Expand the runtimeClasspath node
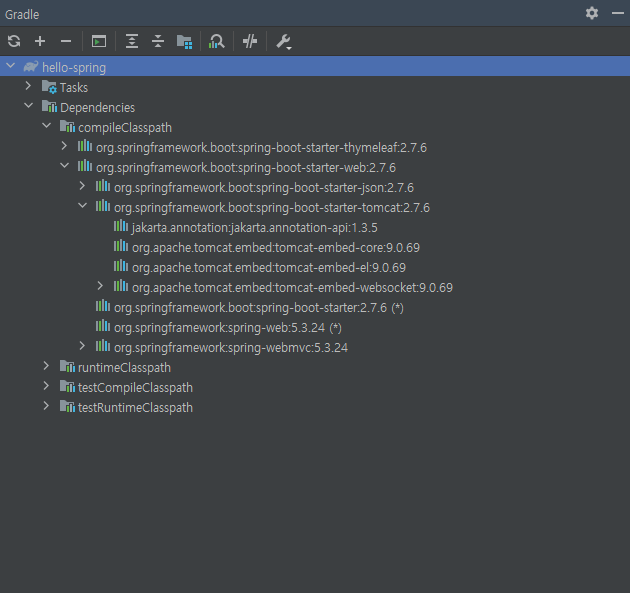The width and height of the screenshot is (630, 593). click(x=46, y=366)
